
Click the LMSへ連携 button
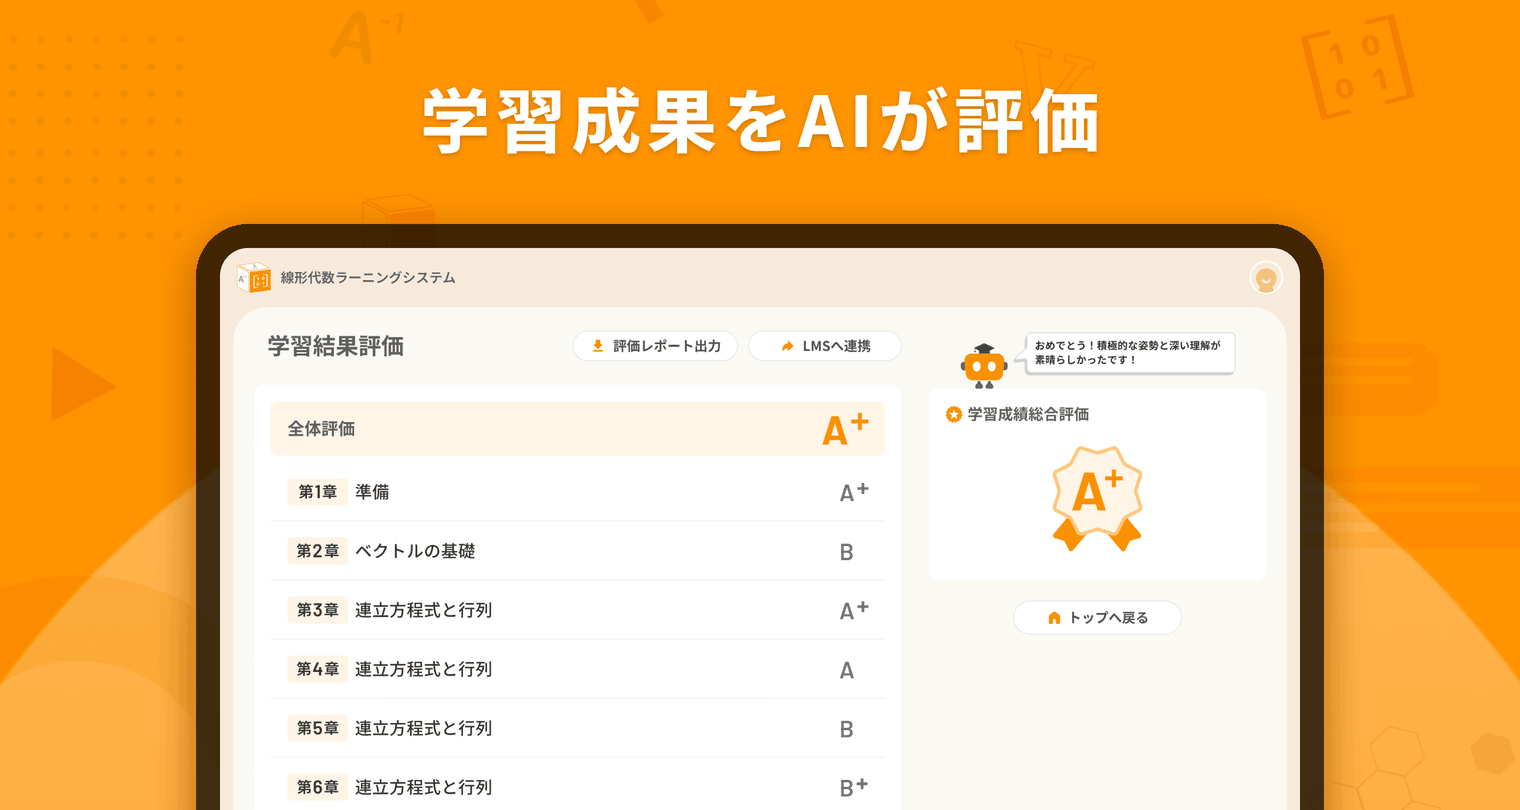[825, 346]
